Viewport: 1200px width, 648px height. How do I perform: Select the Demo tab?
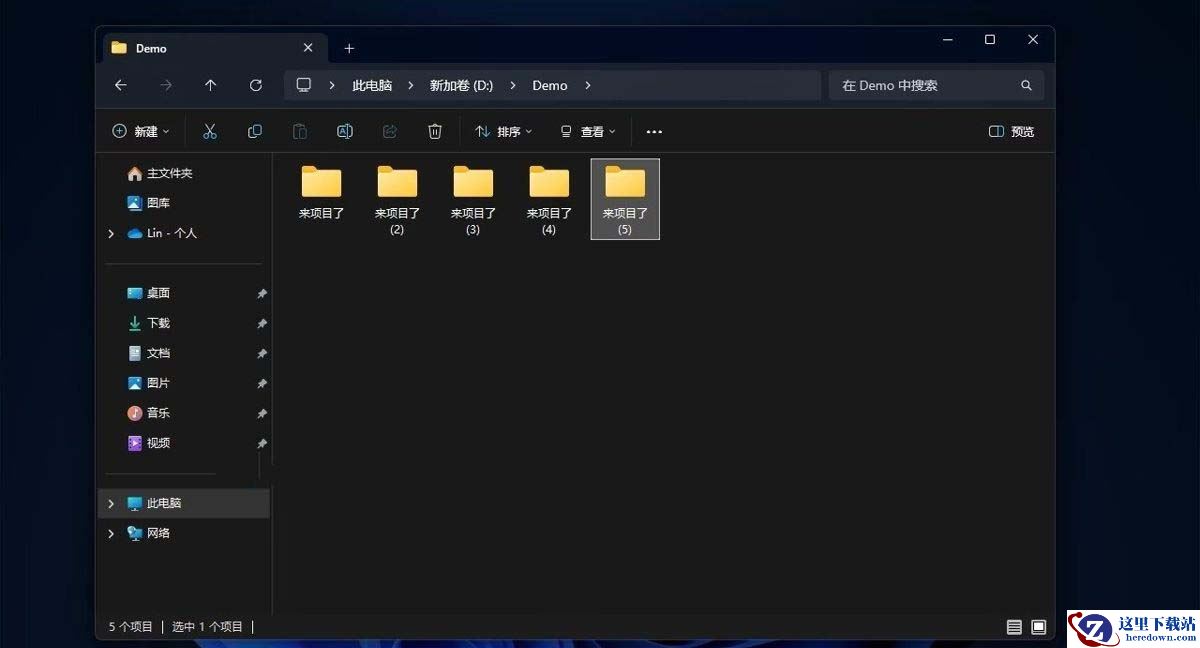(213, 48)
